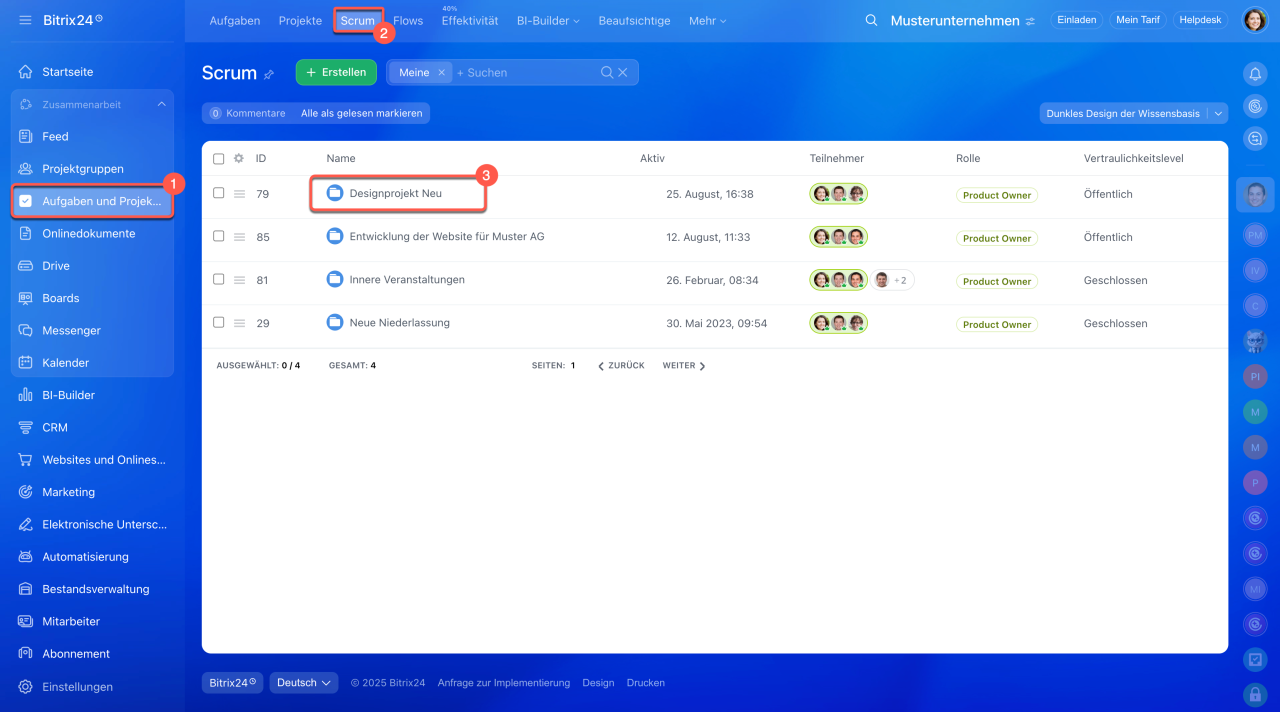
Task: Open the lock icon in right sidebar
Action: pyautogui.click(x=1255, y=693)
